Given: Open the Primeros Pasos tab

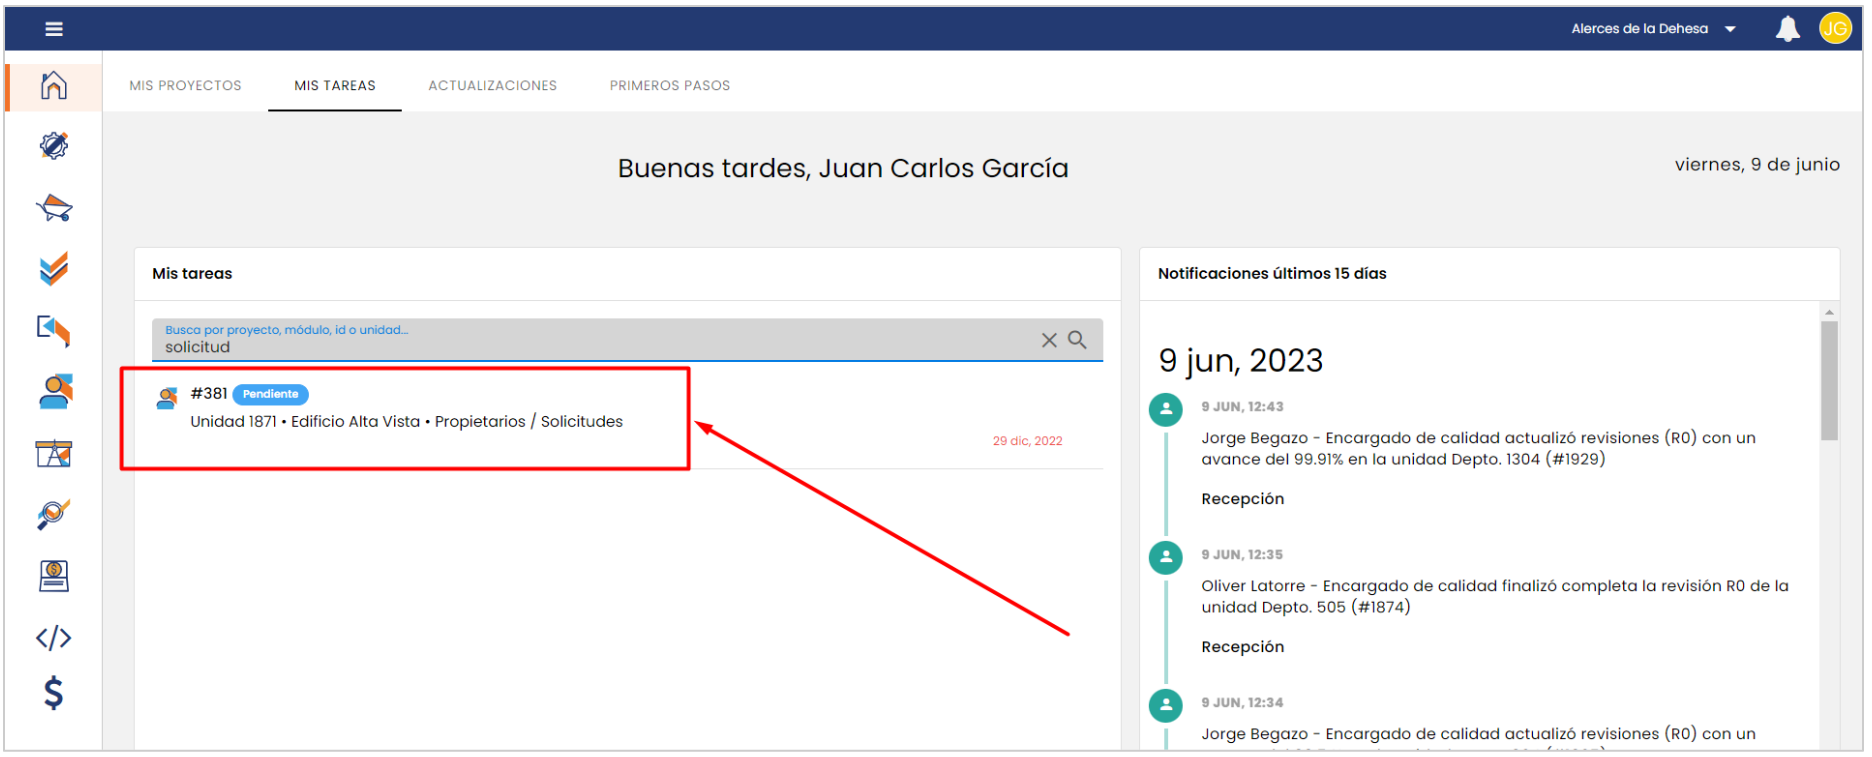Looking at the screenshot, I should pos(669,86).
